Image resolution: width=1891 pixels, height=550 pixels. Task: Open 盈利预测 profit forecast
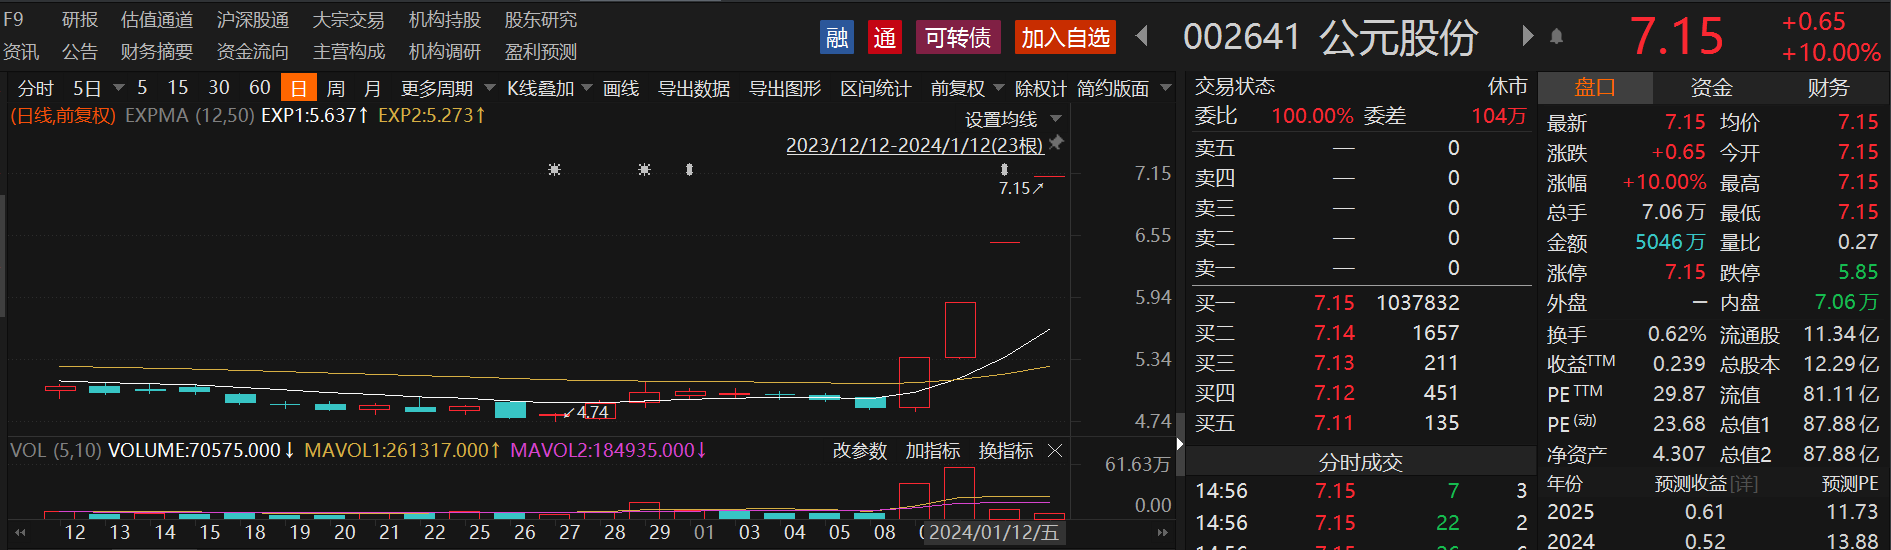pyautogui.click(x=541, y=52)
